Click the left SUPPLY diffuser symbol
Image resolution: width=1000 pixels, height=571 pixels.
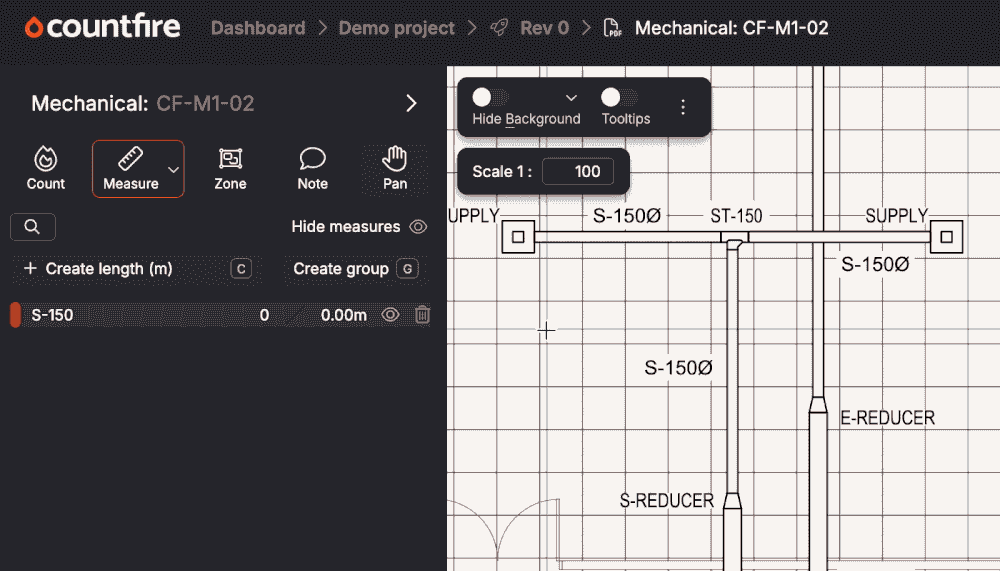518,237
